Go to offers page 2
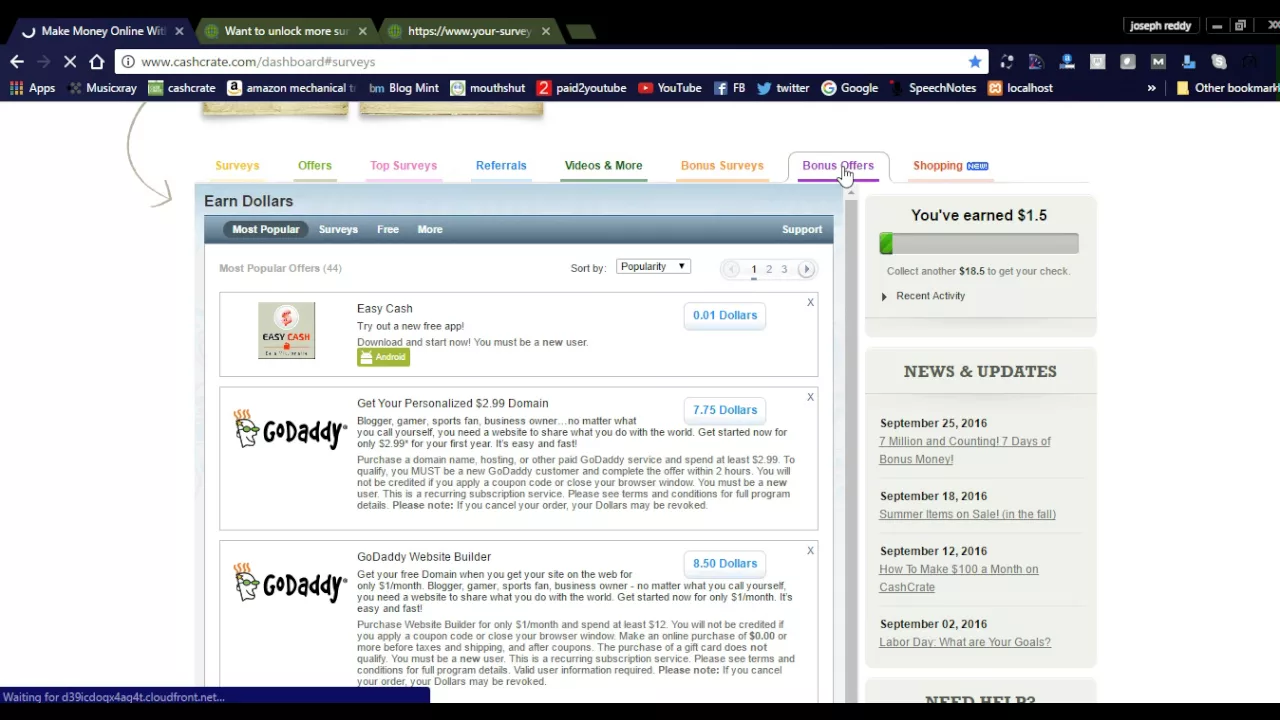Image resolution: width=1280 pixels, height=720 pixels. pos(769,269)
